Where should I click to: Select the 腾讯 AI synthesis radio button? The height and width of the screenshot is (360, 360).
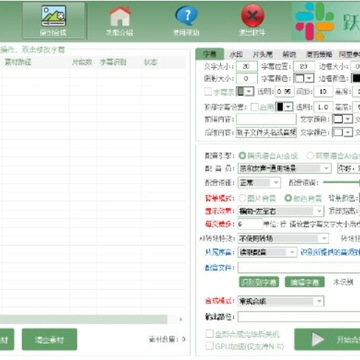tap(242, 155)
